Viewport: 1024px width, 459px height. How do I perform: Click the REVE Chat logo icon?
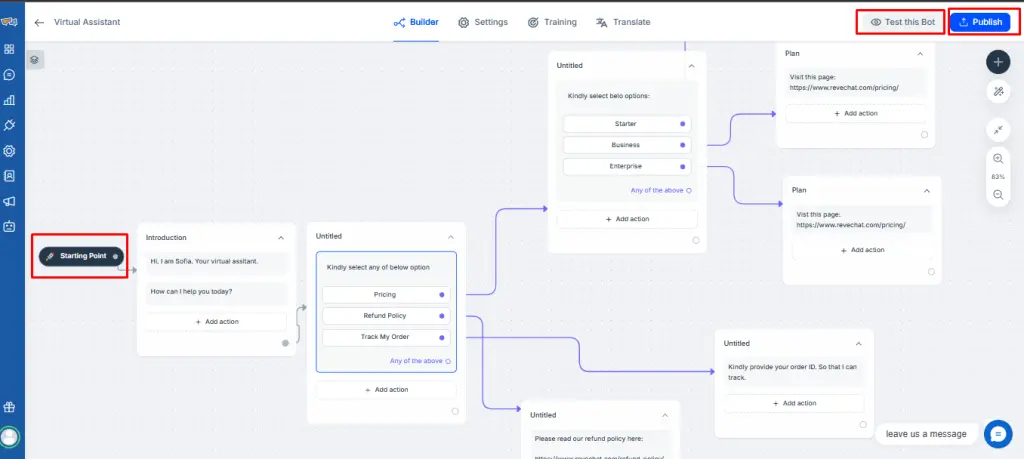click(9, 22)
